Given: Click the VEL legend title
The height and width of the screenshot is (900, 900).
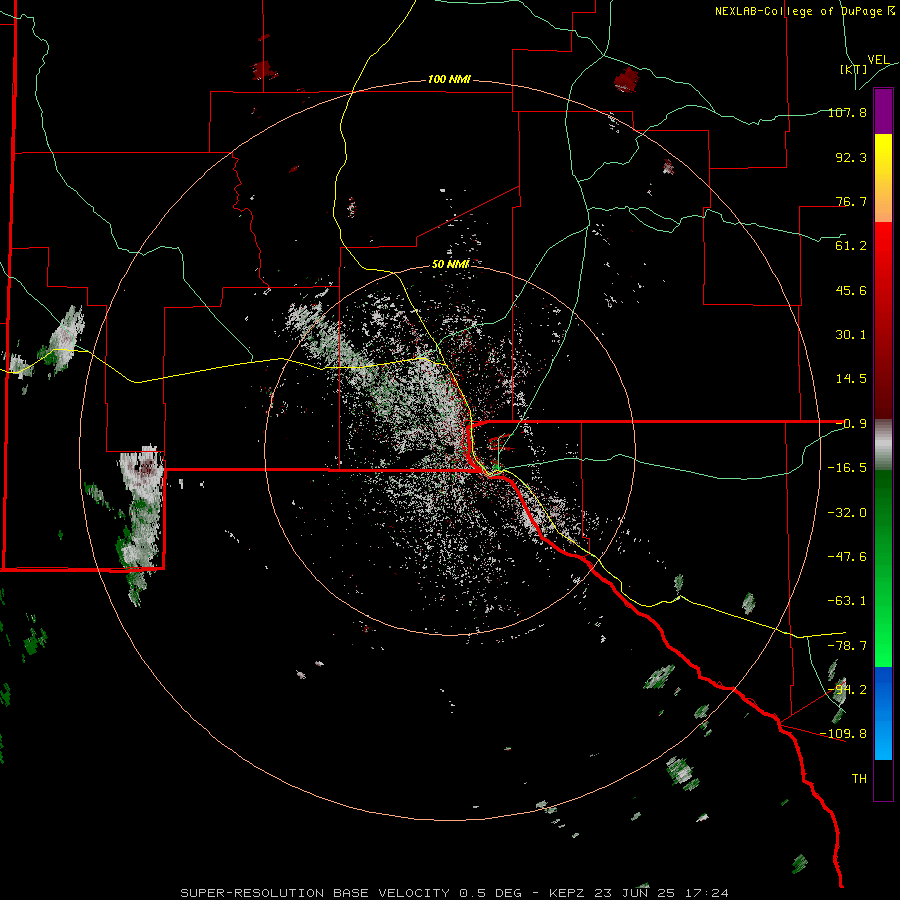Looking at the screenshot, I should [878, 60].
